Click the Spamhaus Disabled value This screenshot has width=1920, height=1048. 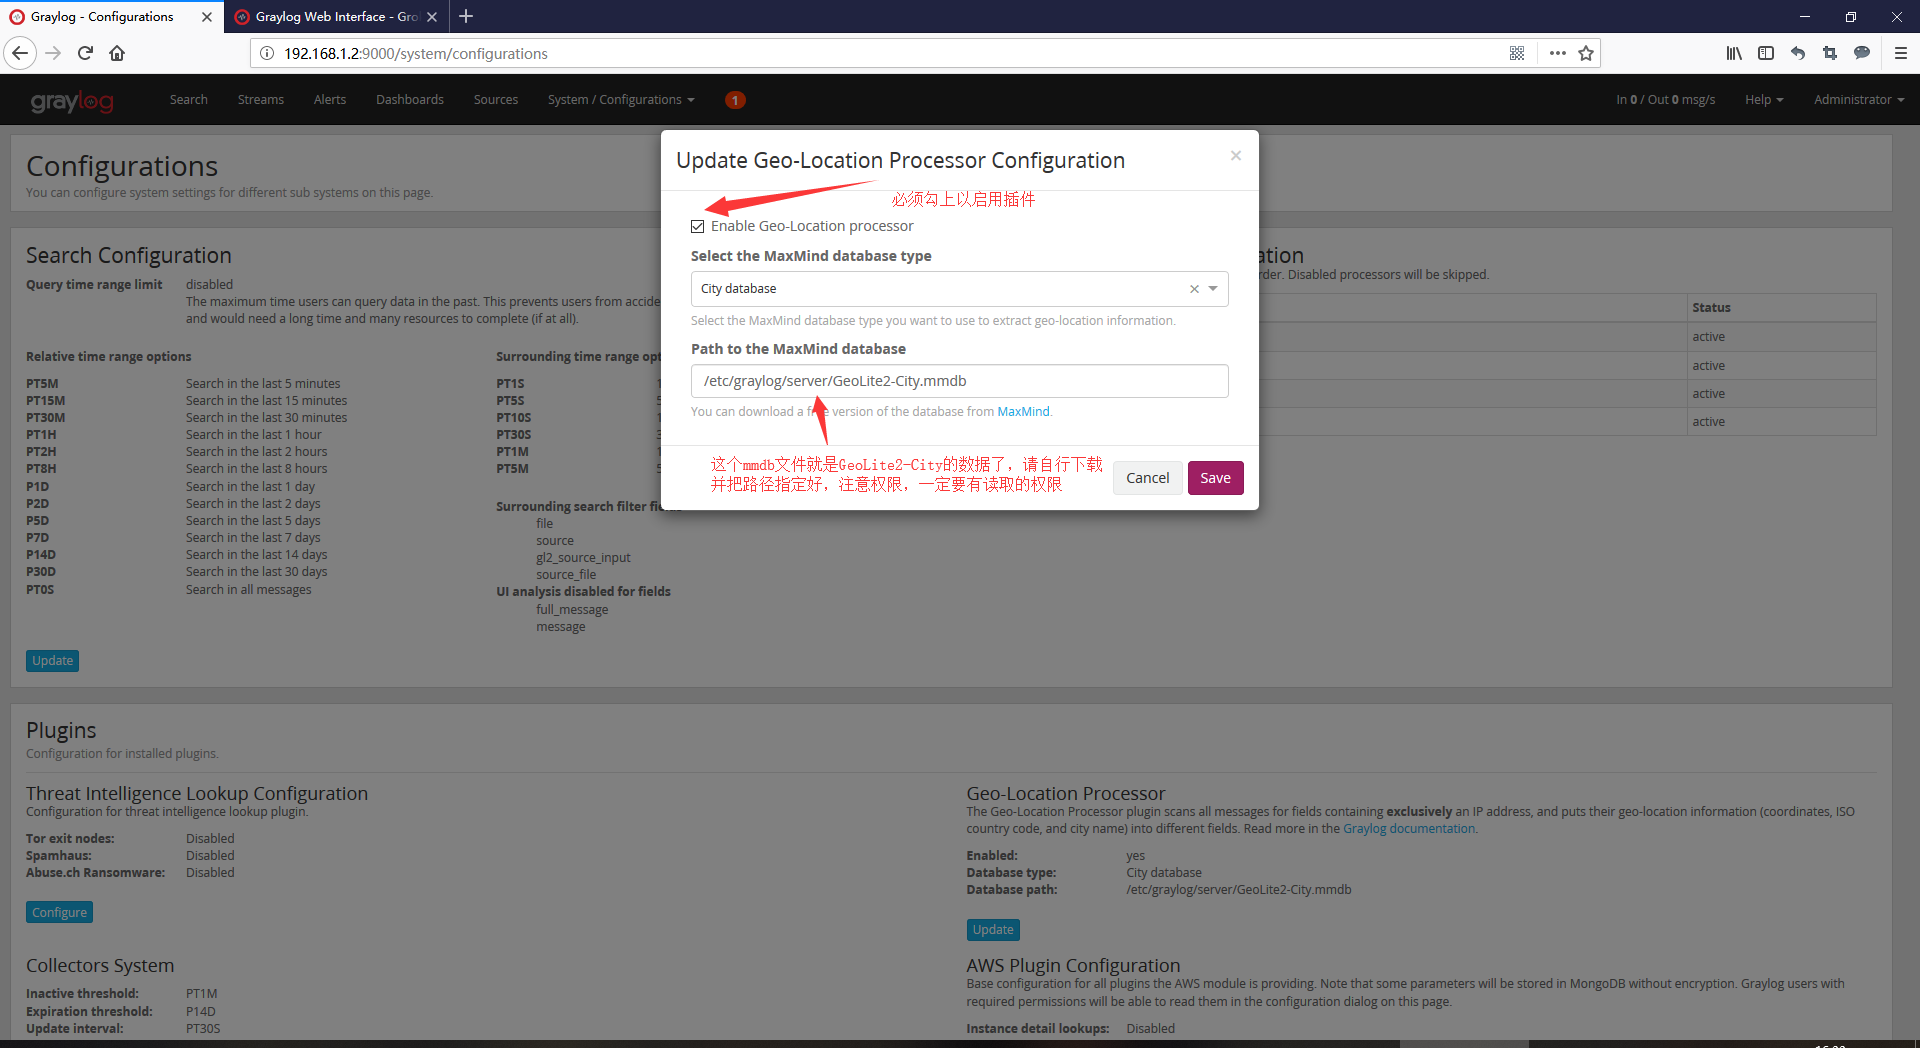(x=210, y=856)
